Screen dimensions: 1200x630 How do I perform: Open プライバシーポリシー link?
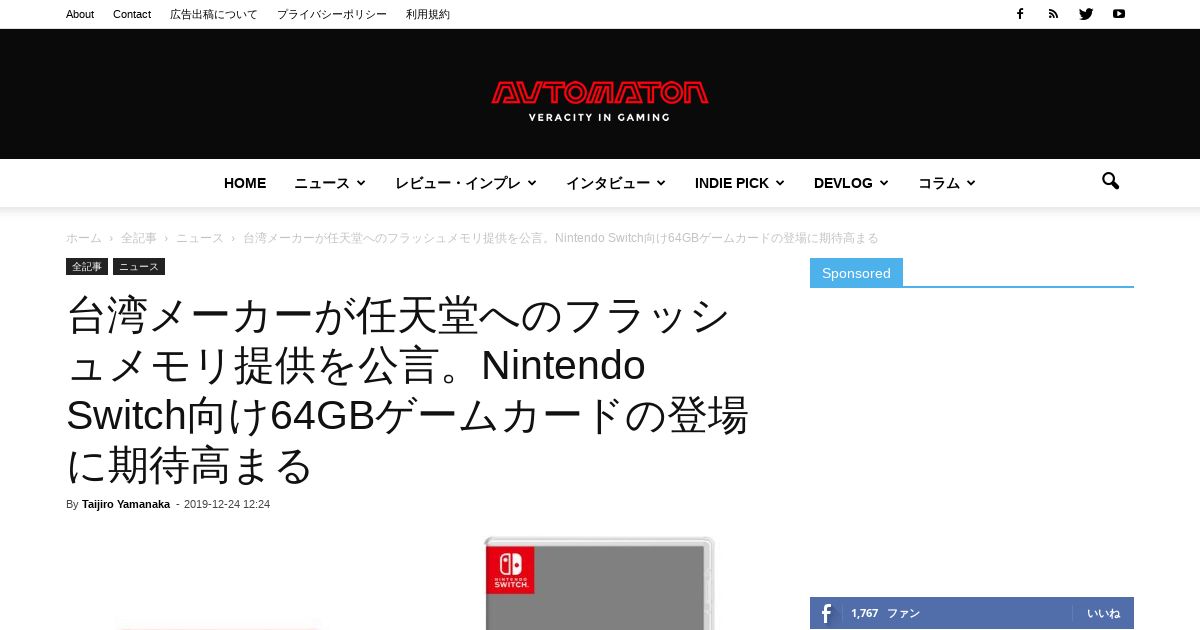[x=332, y=14]
